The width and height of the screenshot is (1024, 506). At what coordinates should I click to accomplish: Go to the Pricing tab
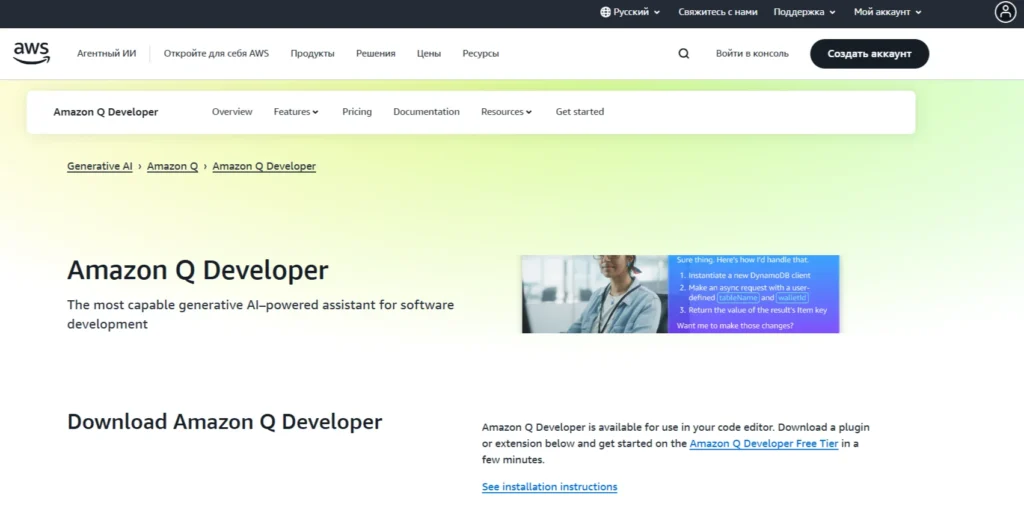[357, 112]
